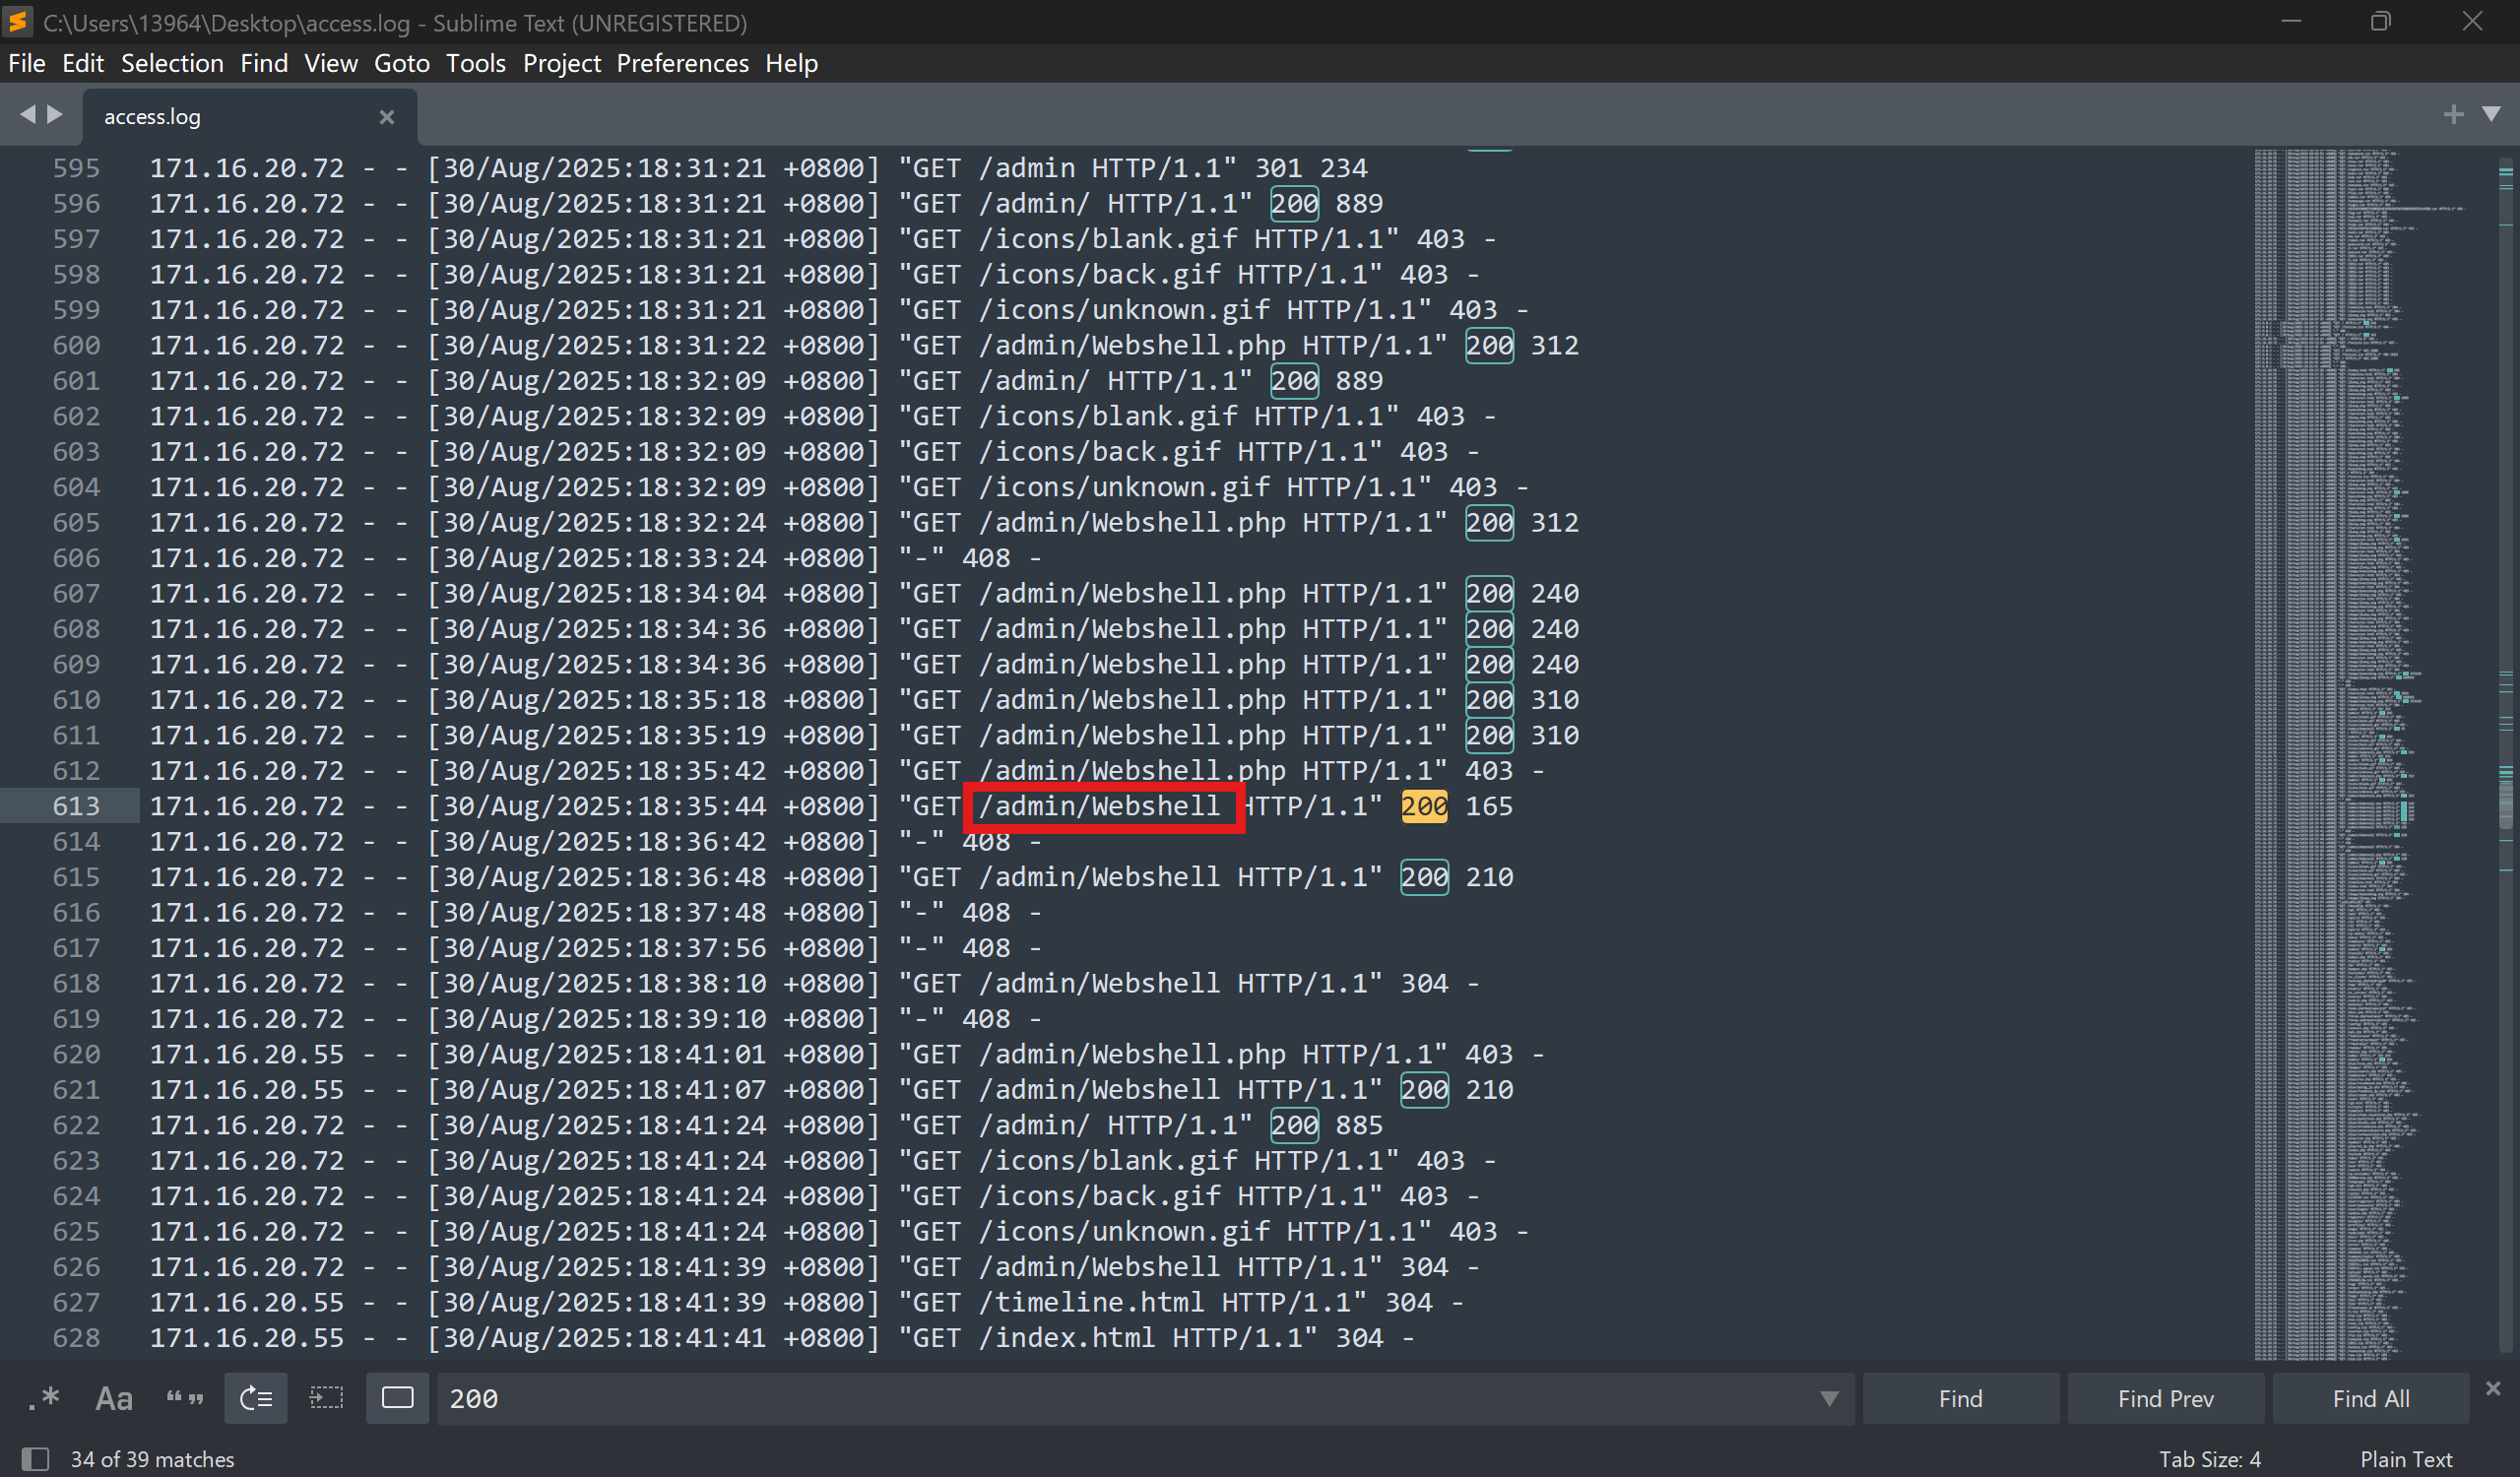Image resolution: width=2520 pixels, height=1477 pixels.
Task: Click the Find All button
Action: point(2371,1398)
